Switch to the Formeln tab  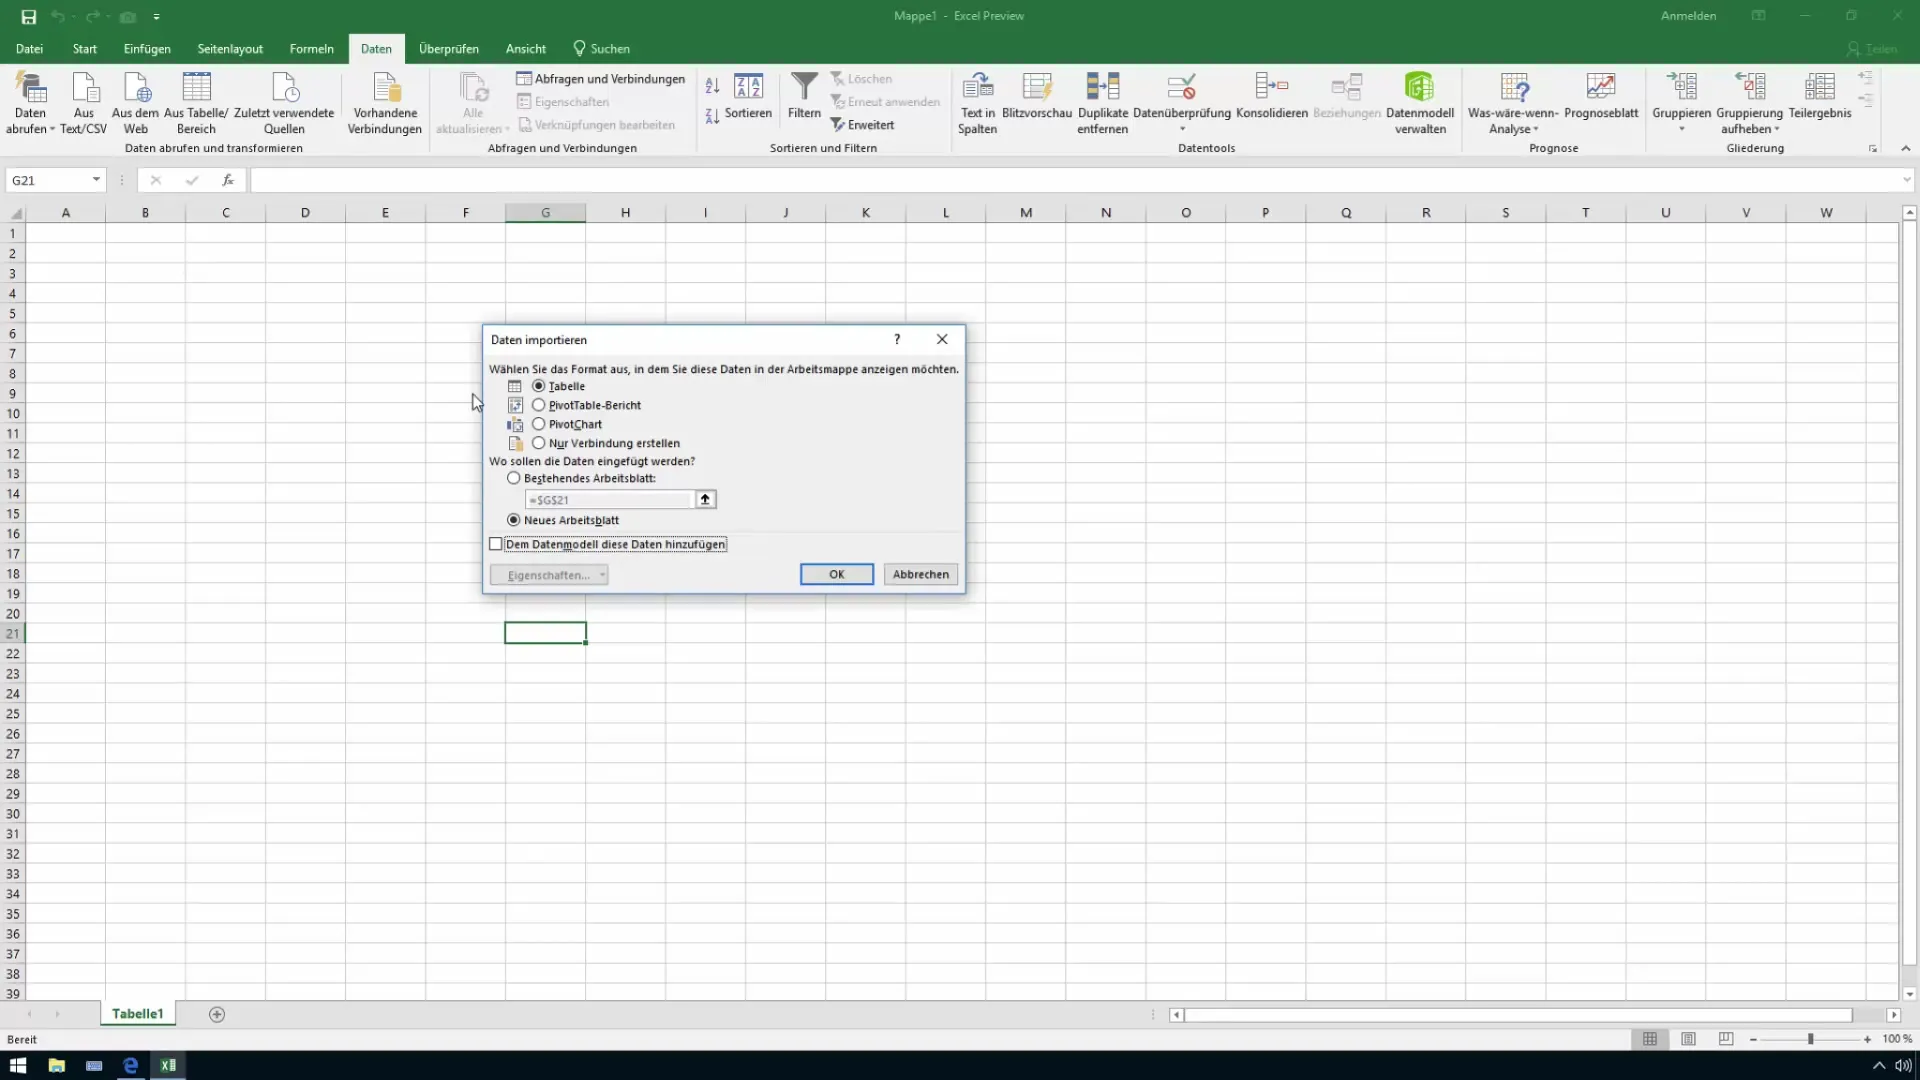tap(312, 49)
